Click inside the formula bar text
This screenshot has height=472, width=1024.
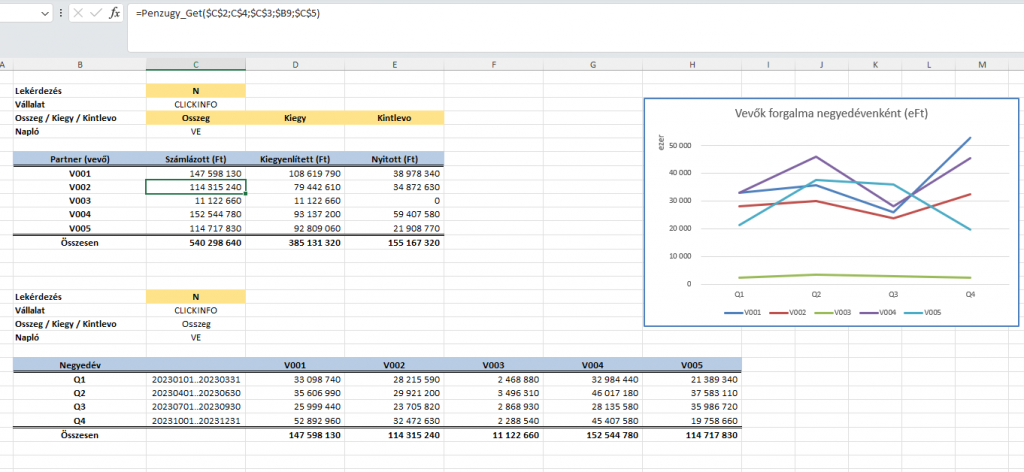point(500,13)
